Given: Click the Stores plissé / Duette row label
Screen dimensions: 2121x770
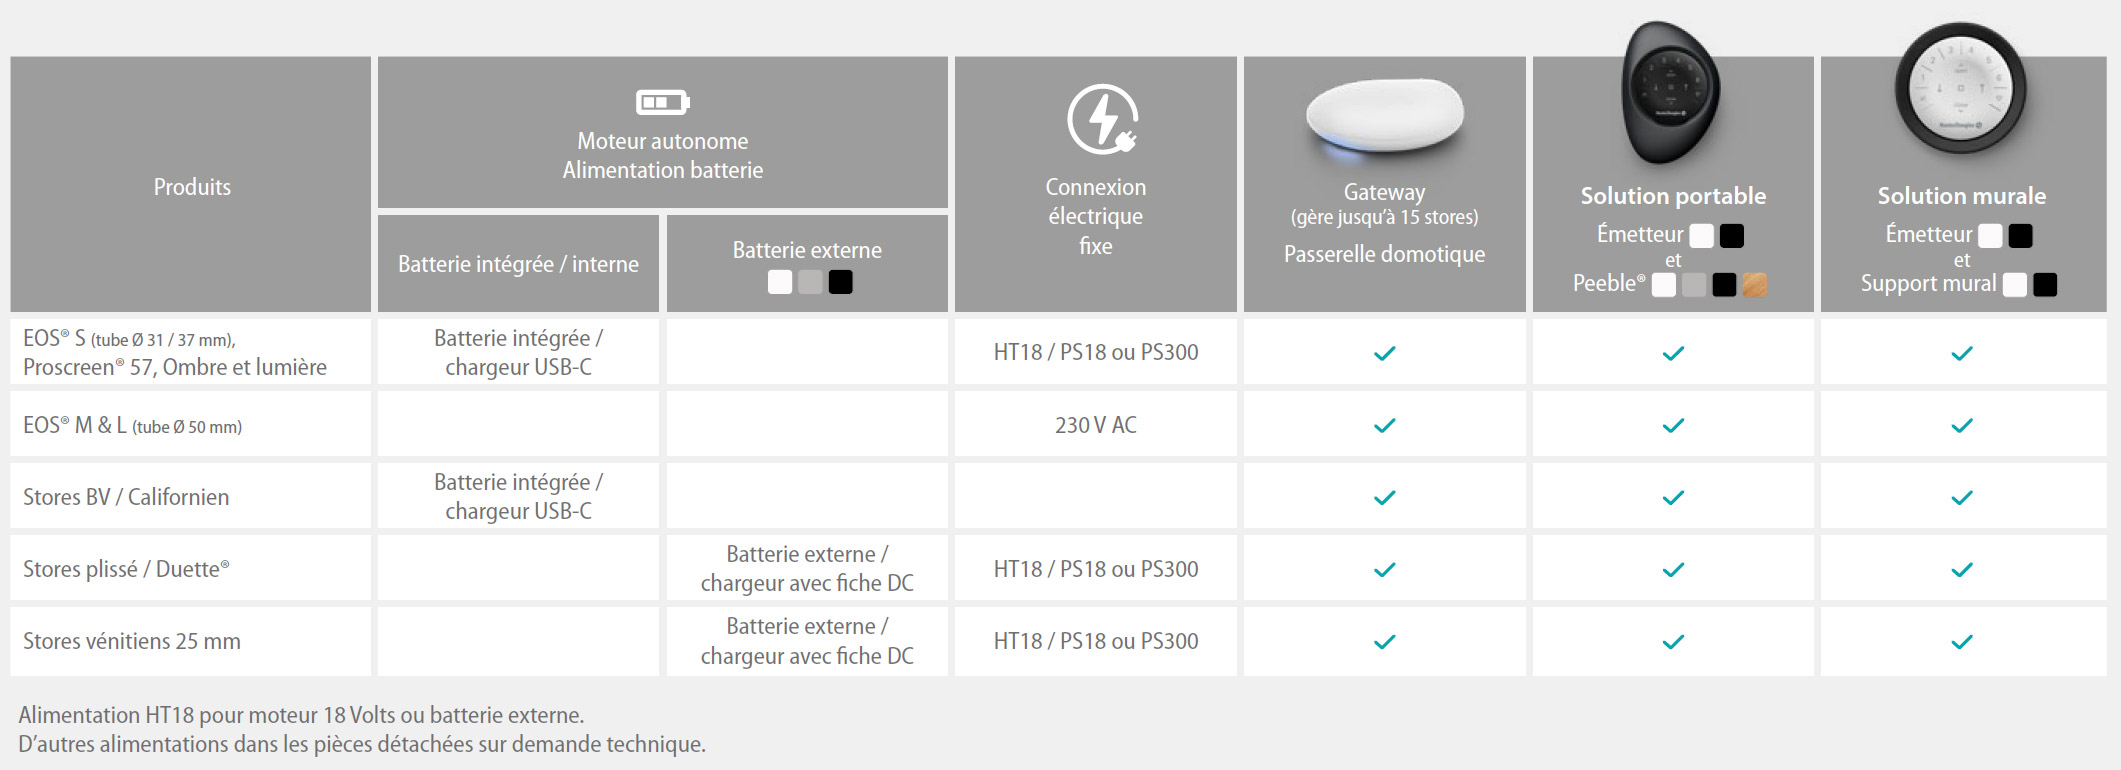Looking at the screenshot, I should 126,569.
